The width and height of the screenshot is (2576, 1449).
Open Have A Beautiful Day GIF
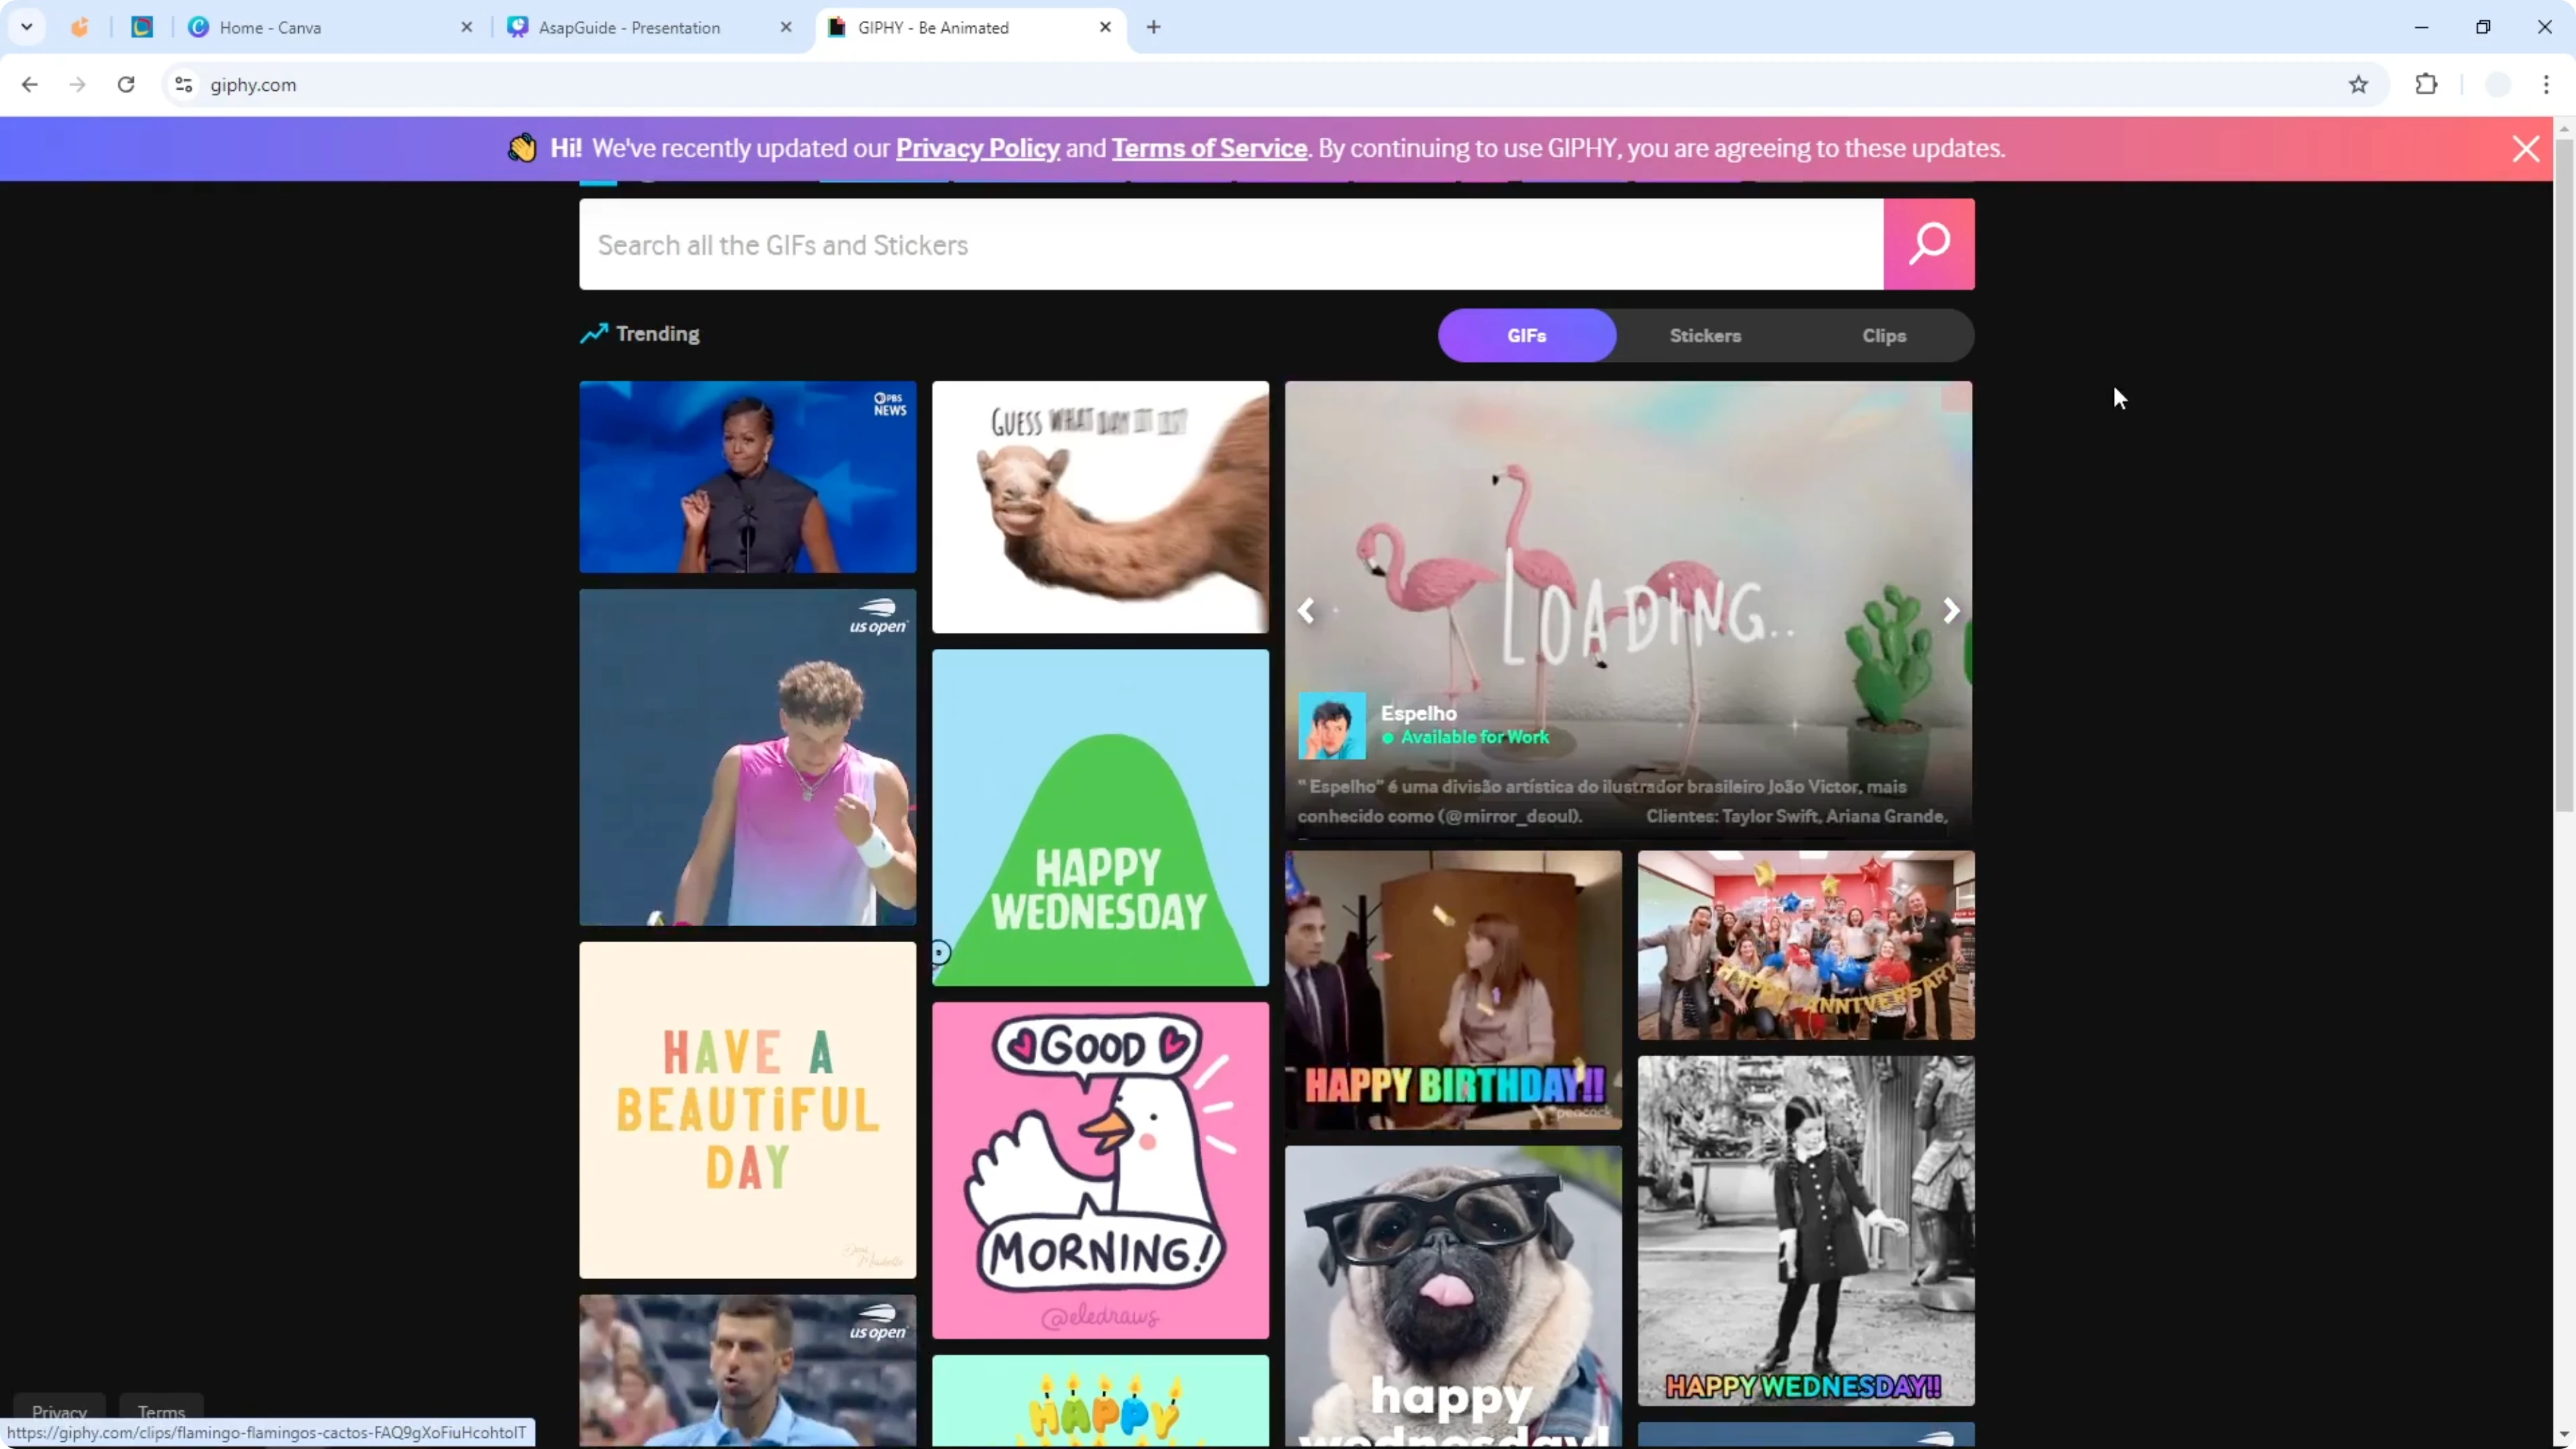tap(747, 1110)
